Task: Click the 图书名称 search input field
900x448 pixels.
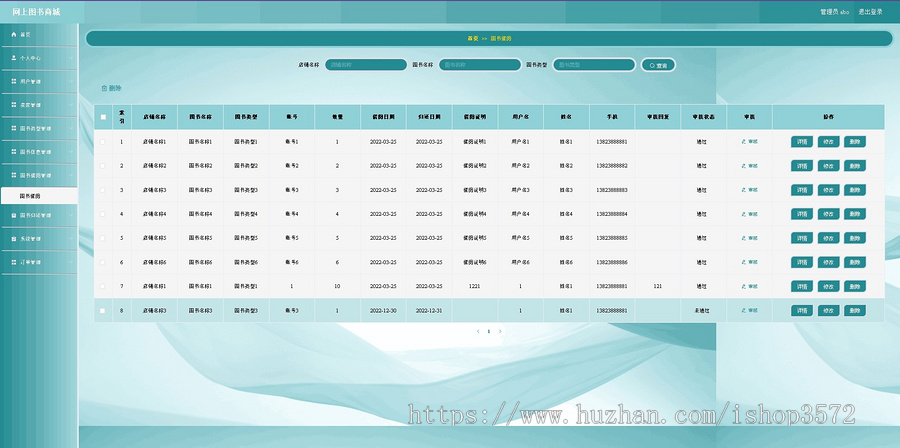Action: pyautogui.click(x=480, y=65)
